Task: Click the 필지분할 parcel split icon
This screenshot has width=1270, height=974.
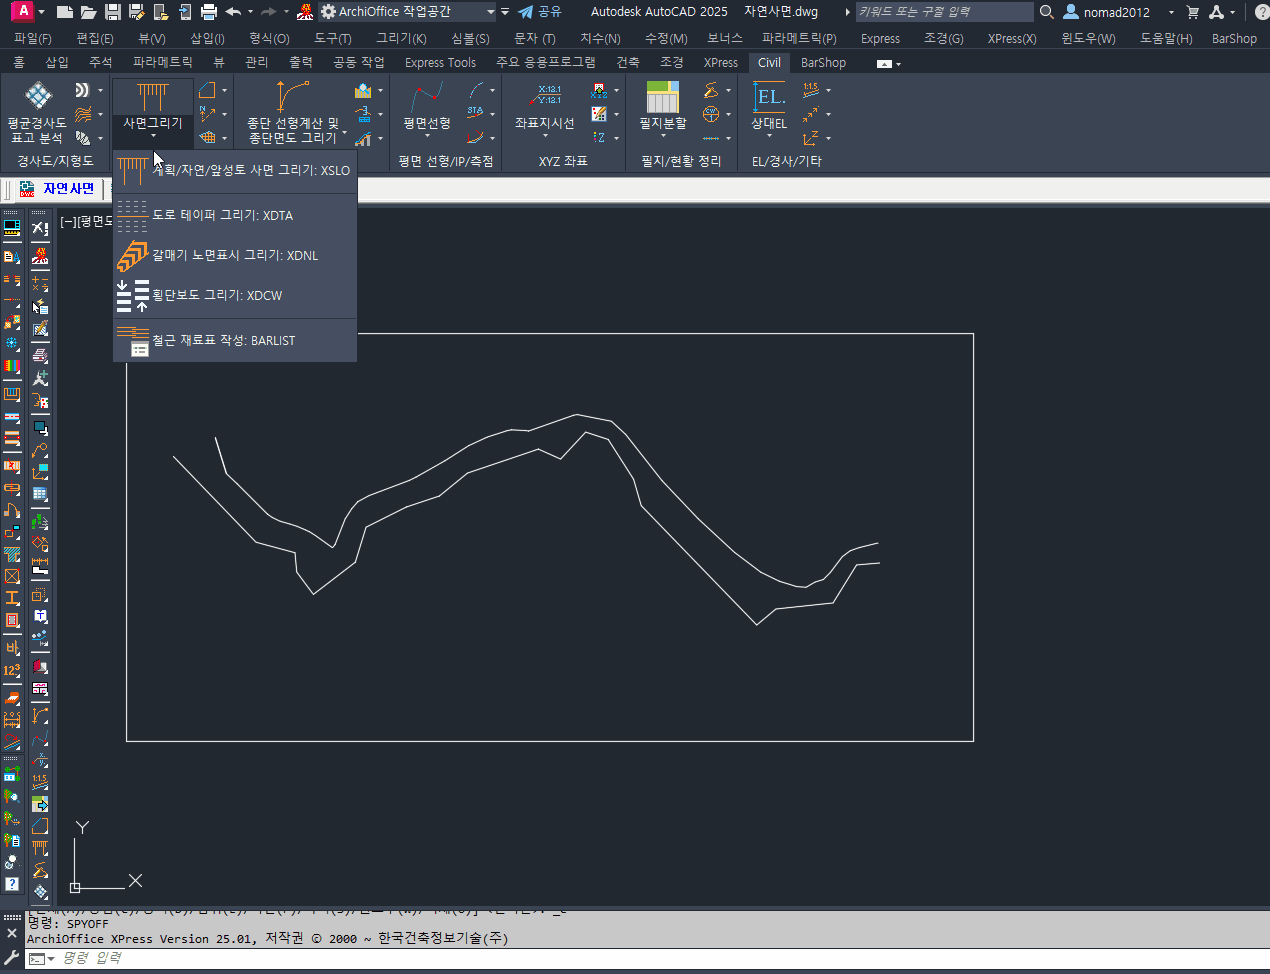Action: tap(662, 98)
